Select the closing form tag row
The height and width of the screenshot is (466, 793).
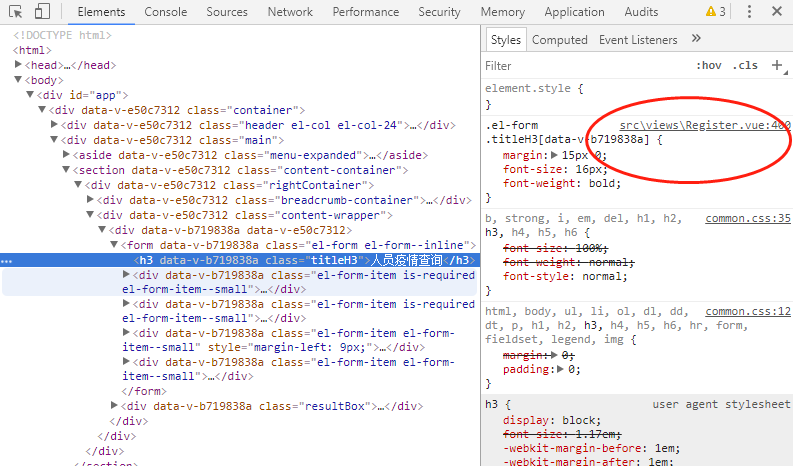144,391
